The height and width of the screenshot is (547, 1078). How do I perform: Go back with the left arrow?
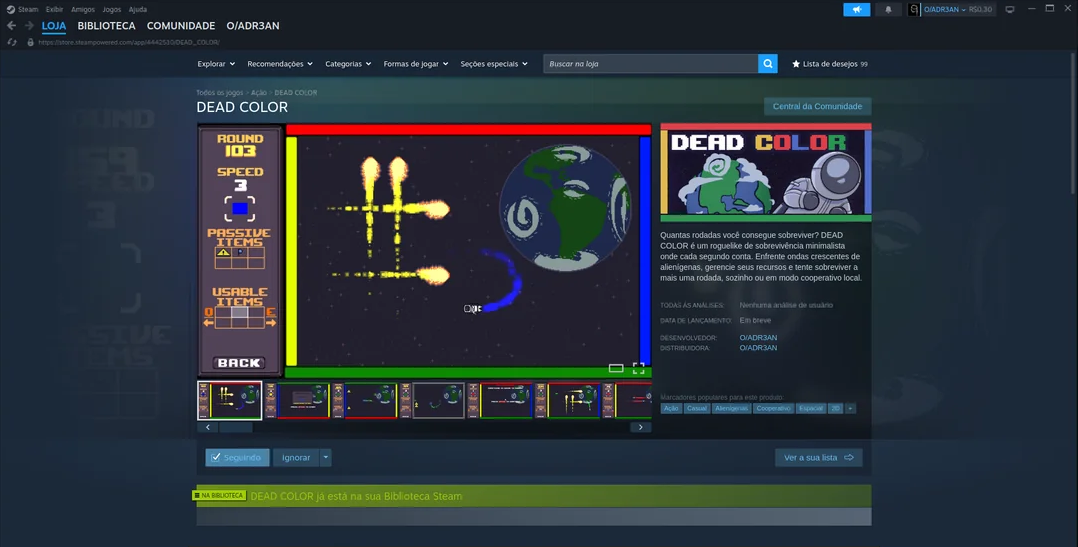(11, 25)
